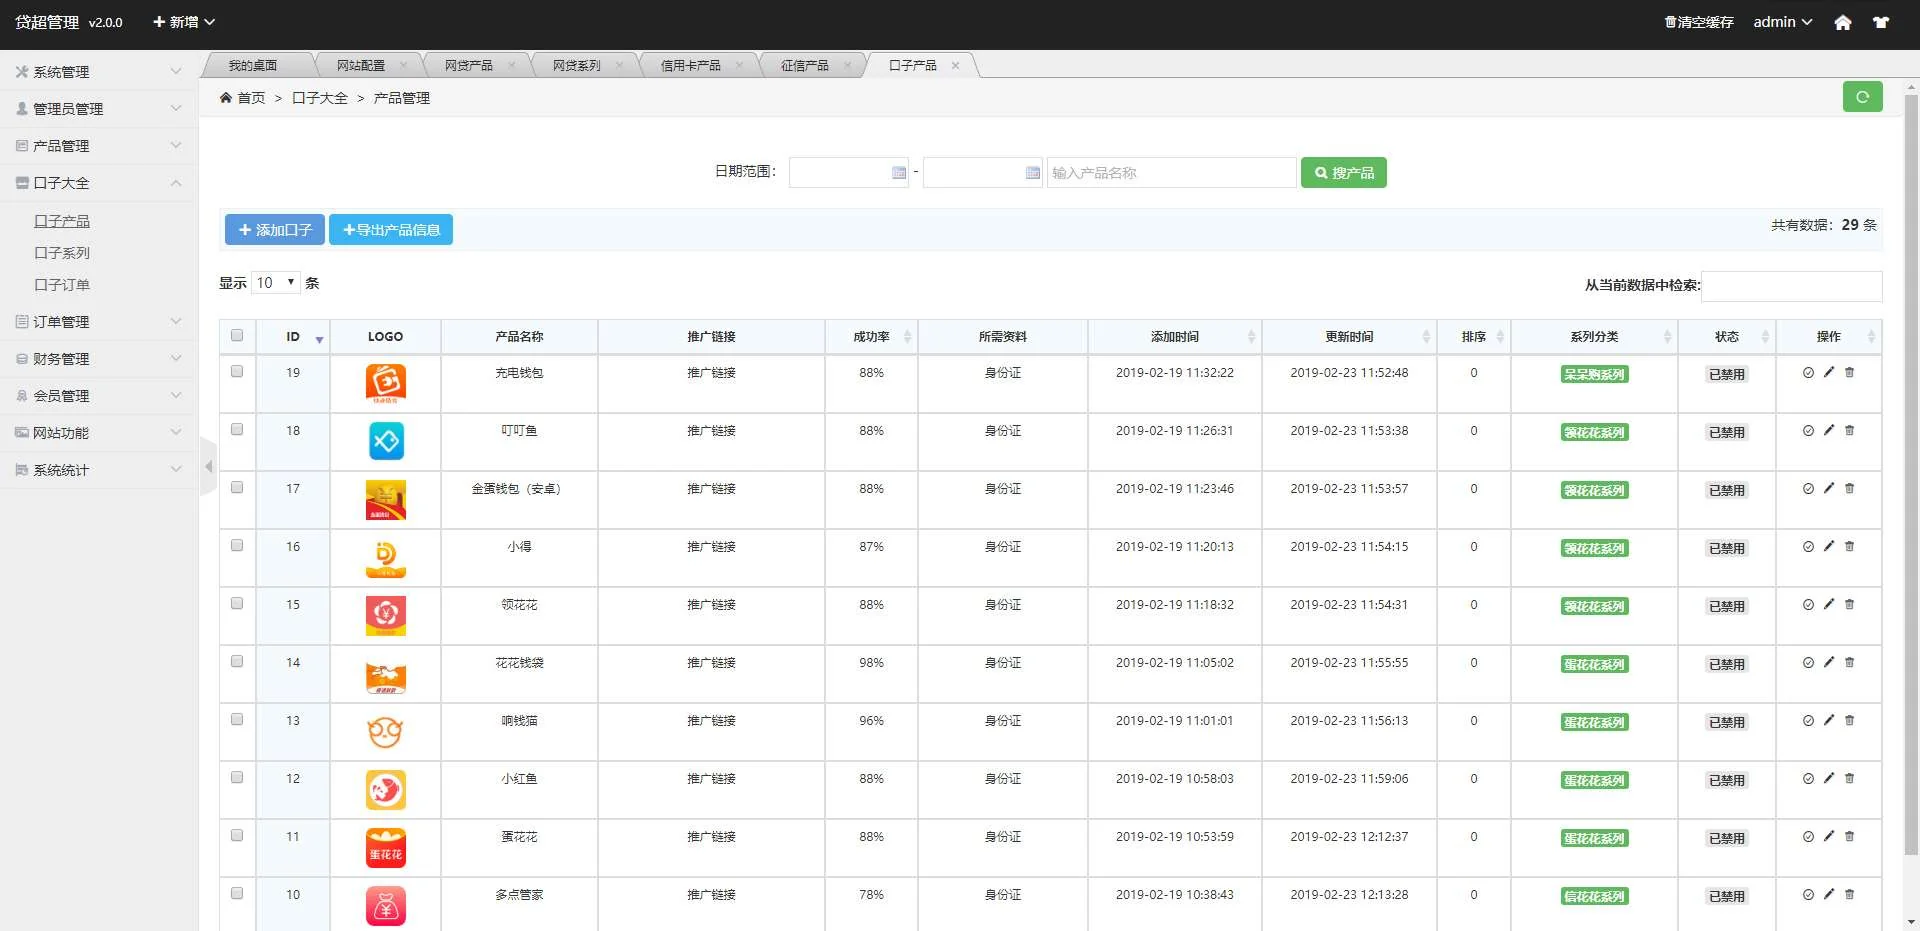Click the 添加口子 button
Screen dimensions: 1920x931
point(274,230)
